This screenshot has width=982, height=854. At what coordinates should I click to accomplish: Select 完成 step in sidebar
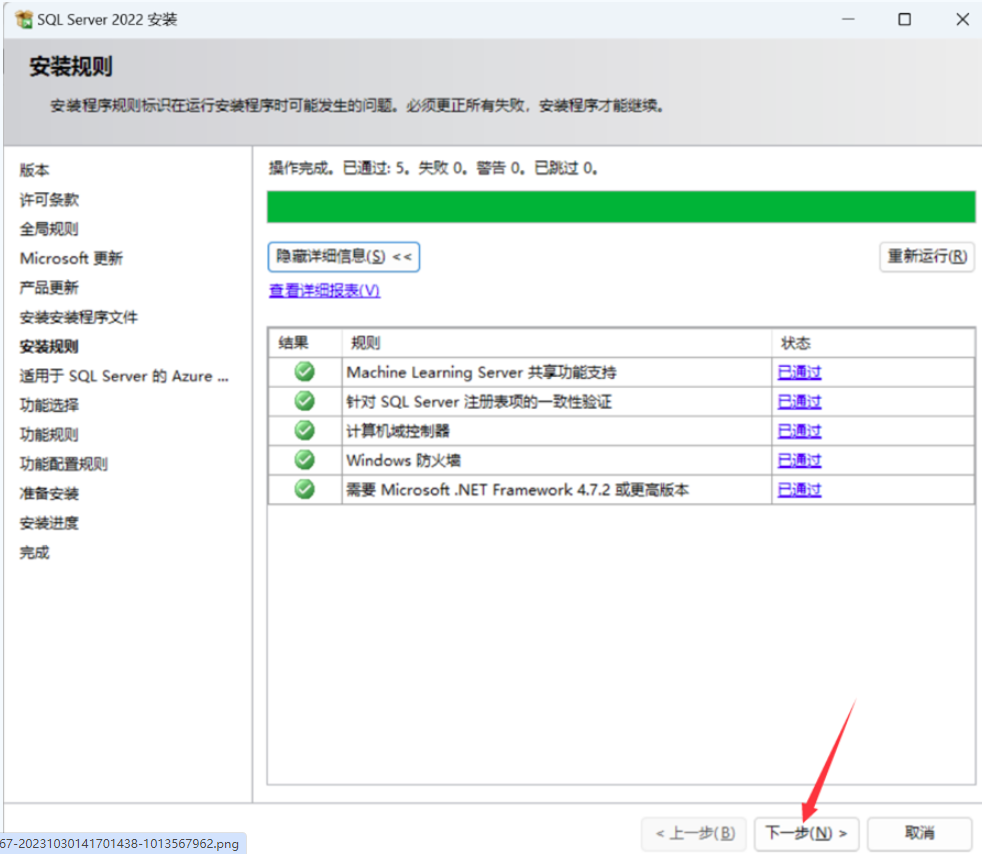click(x=34, y=553)
